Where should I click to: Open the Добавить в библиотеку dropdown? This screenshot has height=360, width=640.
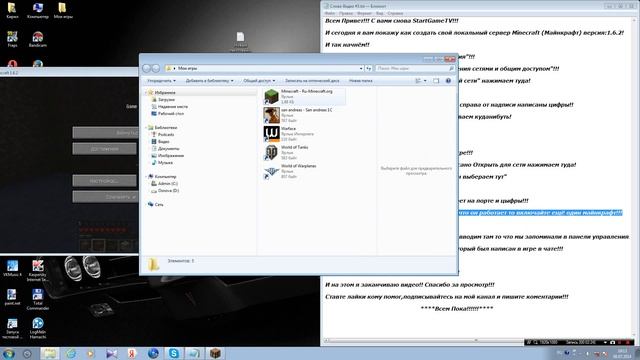(x=209, y=81)
